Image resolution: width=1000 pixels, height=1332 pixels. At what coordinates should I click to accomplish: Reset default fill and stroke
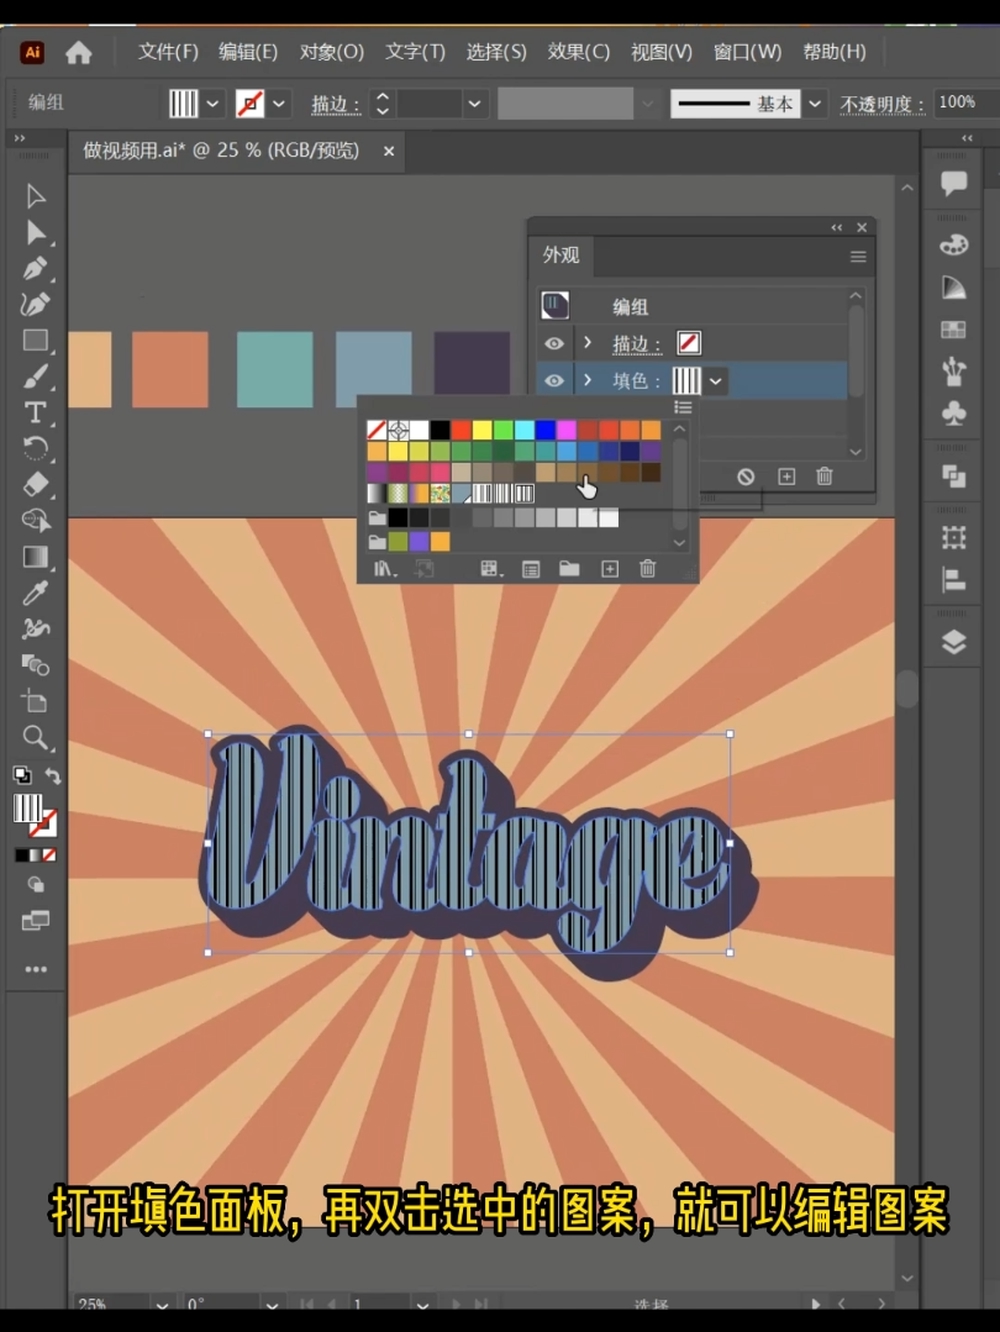[21, 775]
